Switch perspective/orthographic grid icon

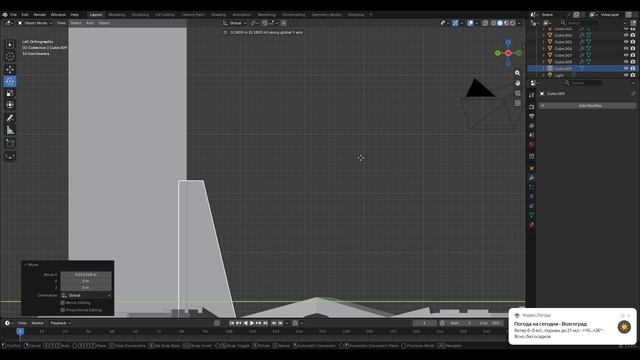point(518,103)
